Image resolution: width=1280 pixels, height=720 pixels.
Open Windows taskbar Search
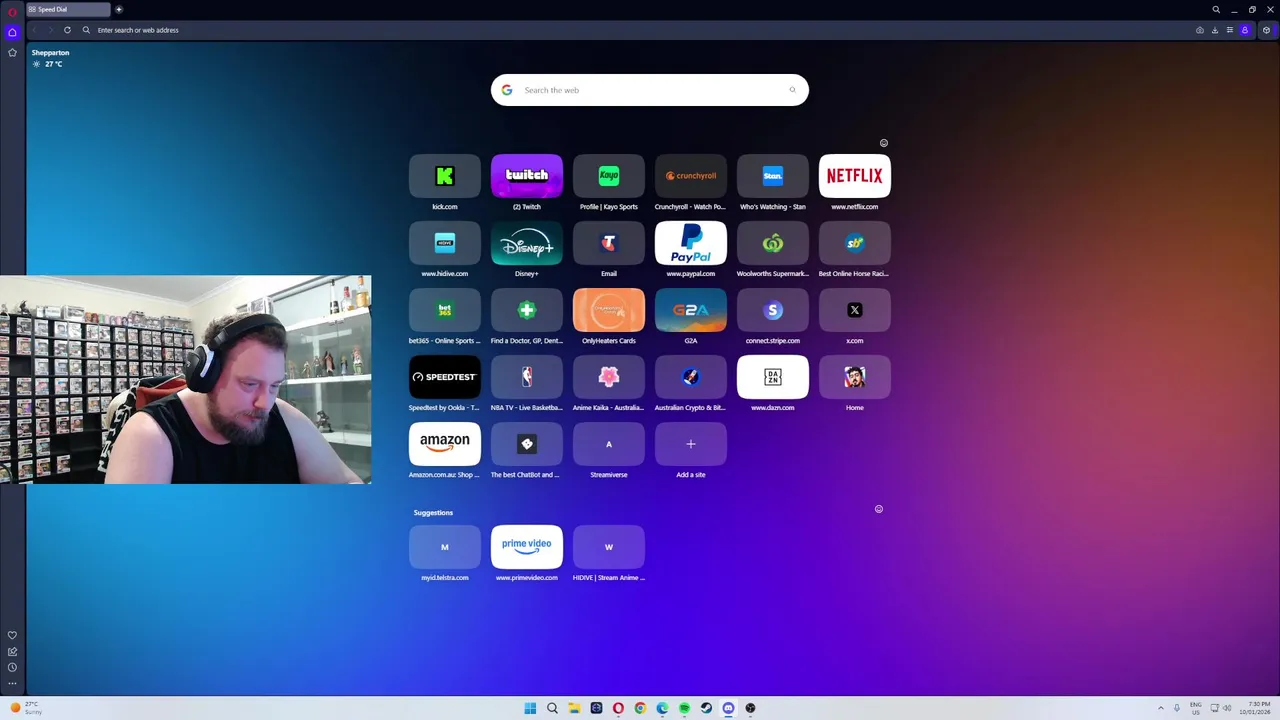552,708
